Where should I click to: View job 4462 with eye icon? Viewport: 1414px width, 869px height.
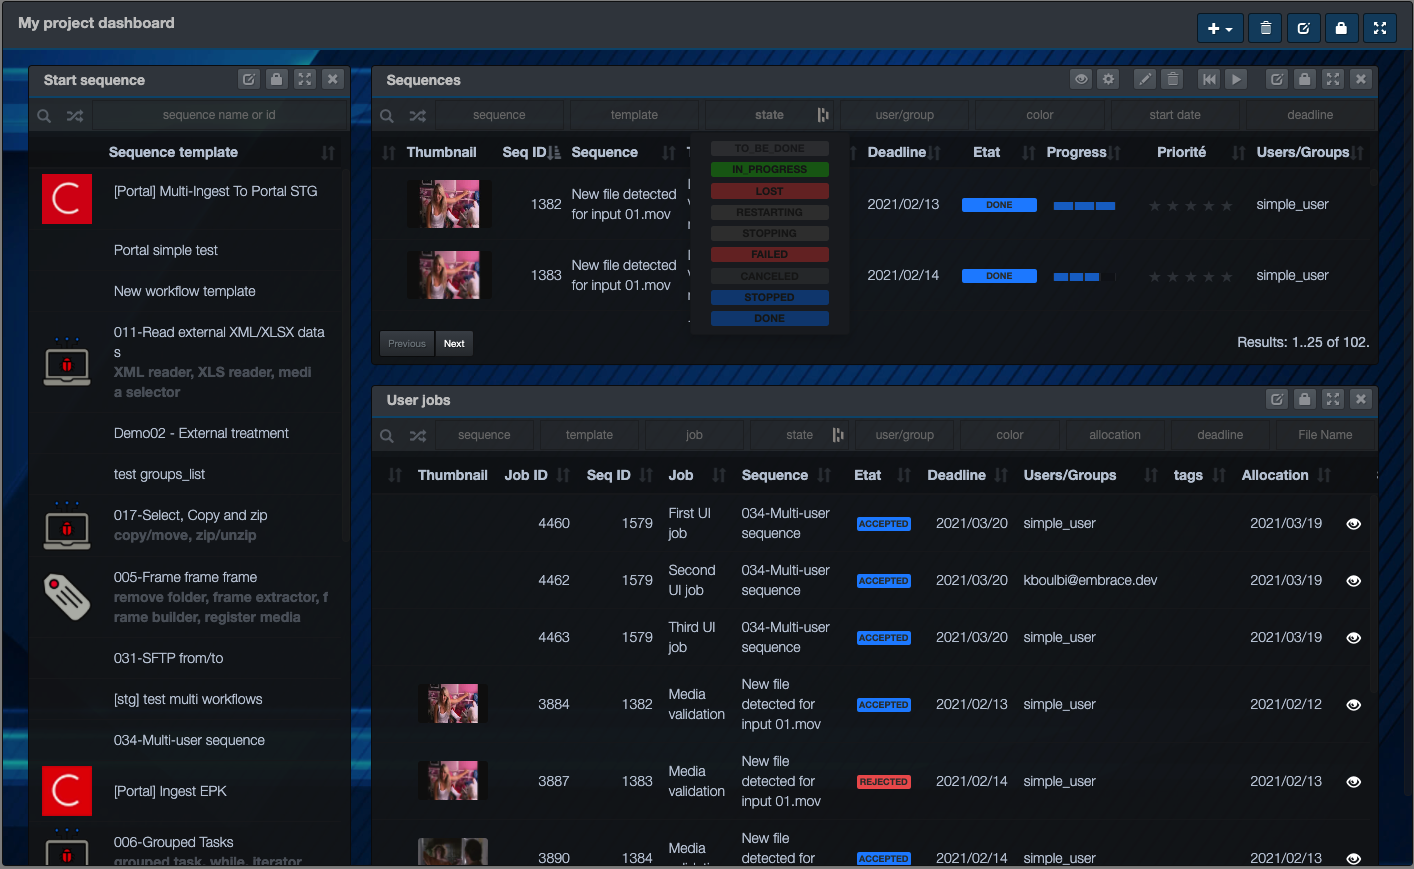point(1354,581)
